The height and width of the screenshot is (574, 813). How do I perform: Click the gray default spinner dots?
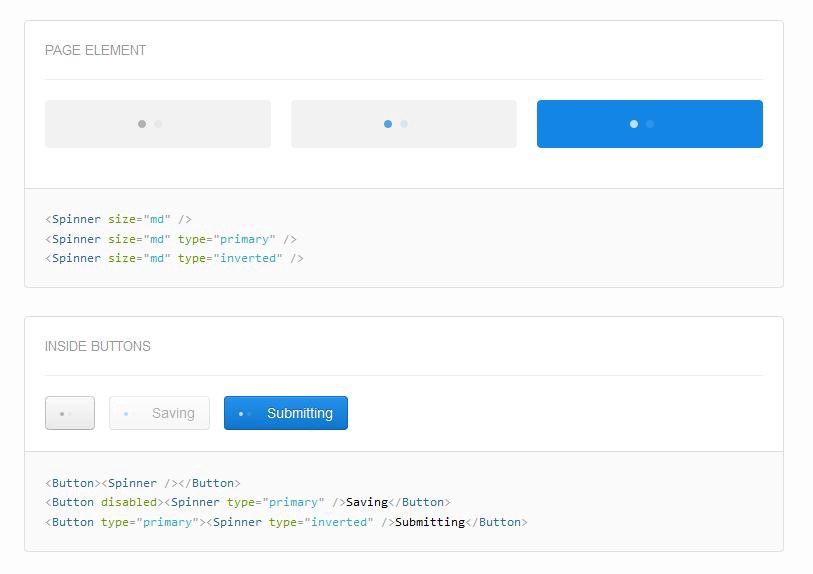(x=150, y=124)
